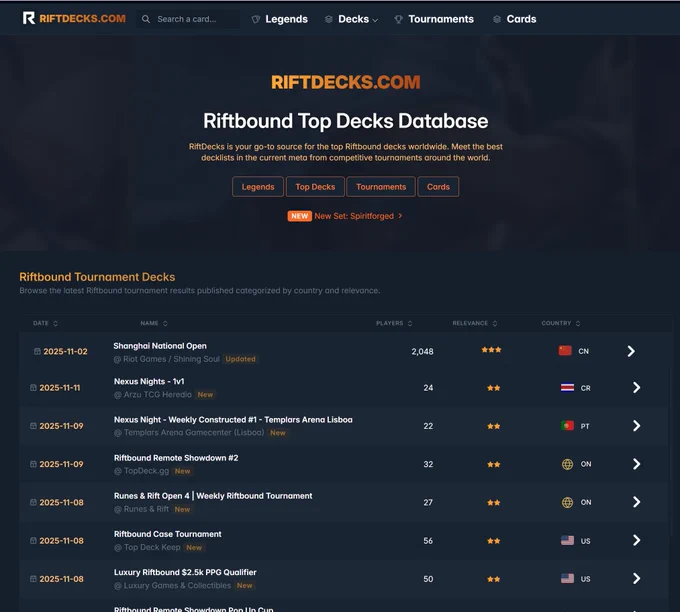The width and height of the screenshot is (680, 612).
Task: Click the Cards stack icon in navbar
Action: 497,19
